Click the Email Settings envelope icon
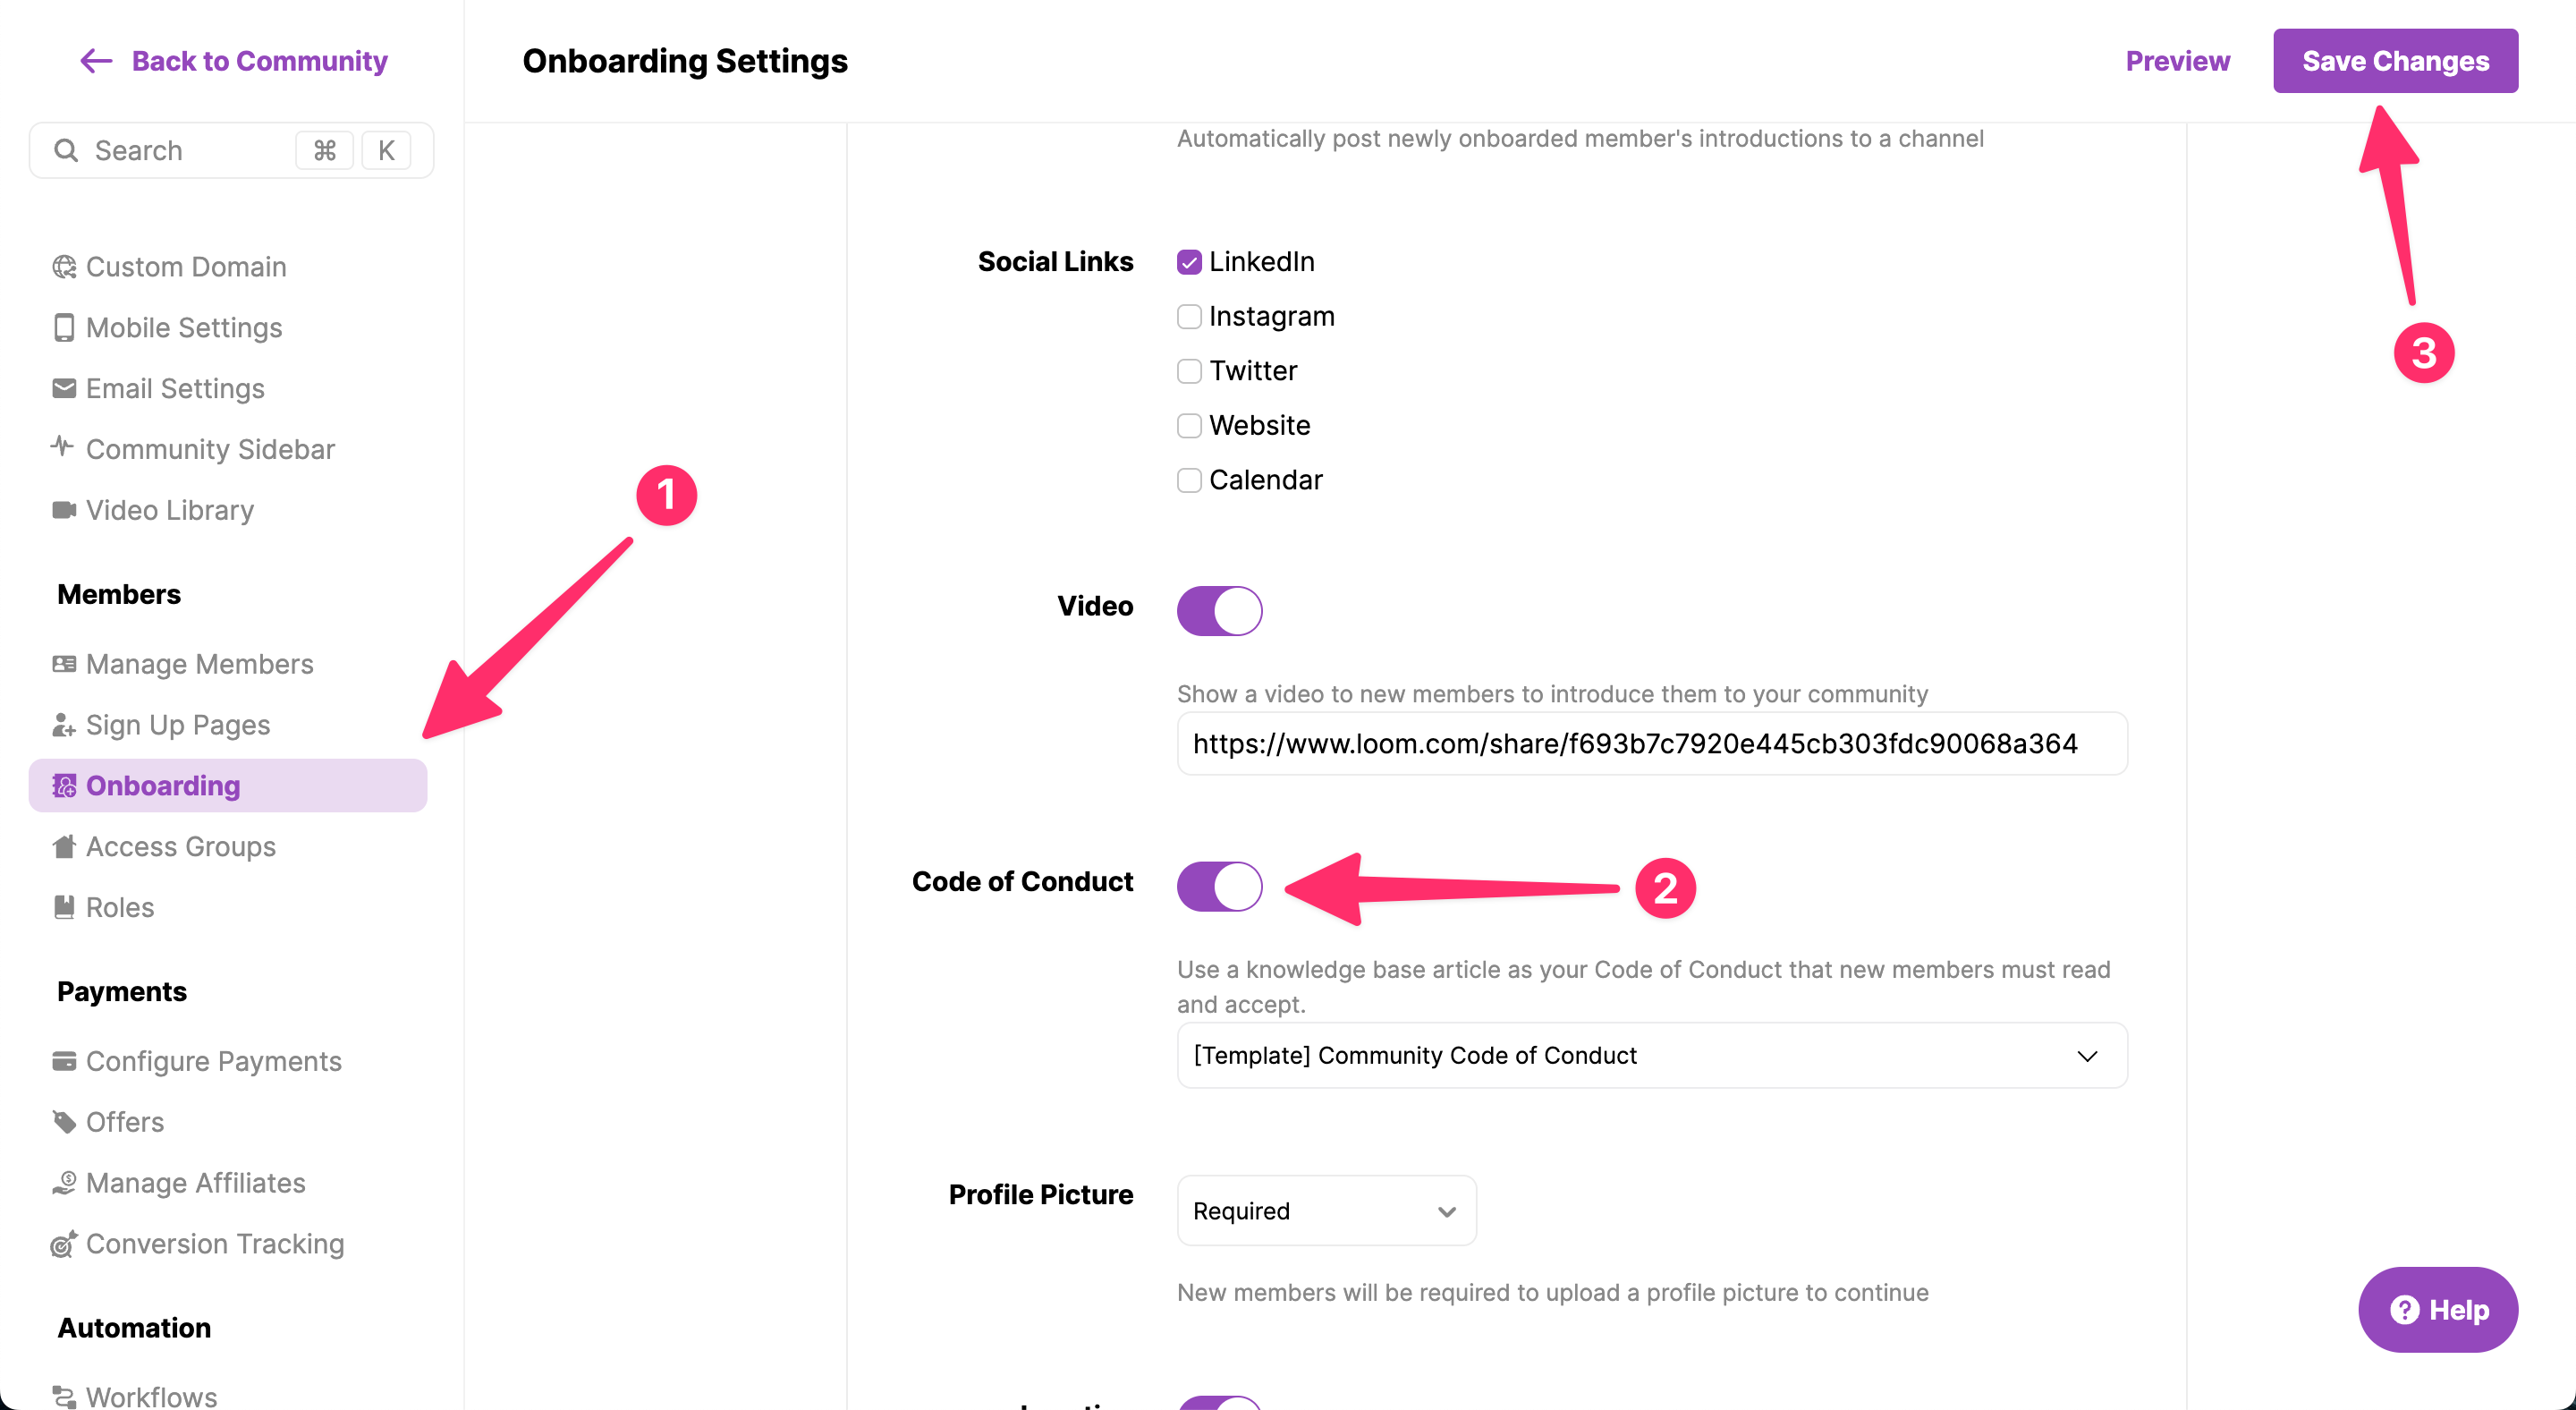 [64, 388]
